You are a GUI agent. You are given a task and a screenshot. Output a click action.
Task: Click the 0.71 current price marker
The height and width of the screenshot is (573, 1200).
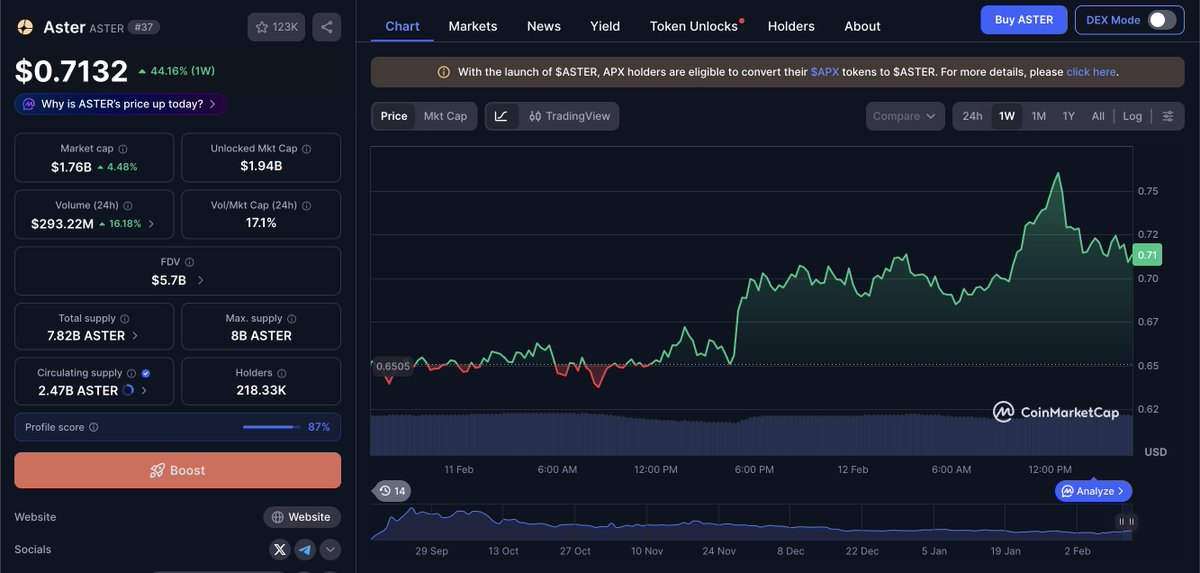click(1148, 255)
